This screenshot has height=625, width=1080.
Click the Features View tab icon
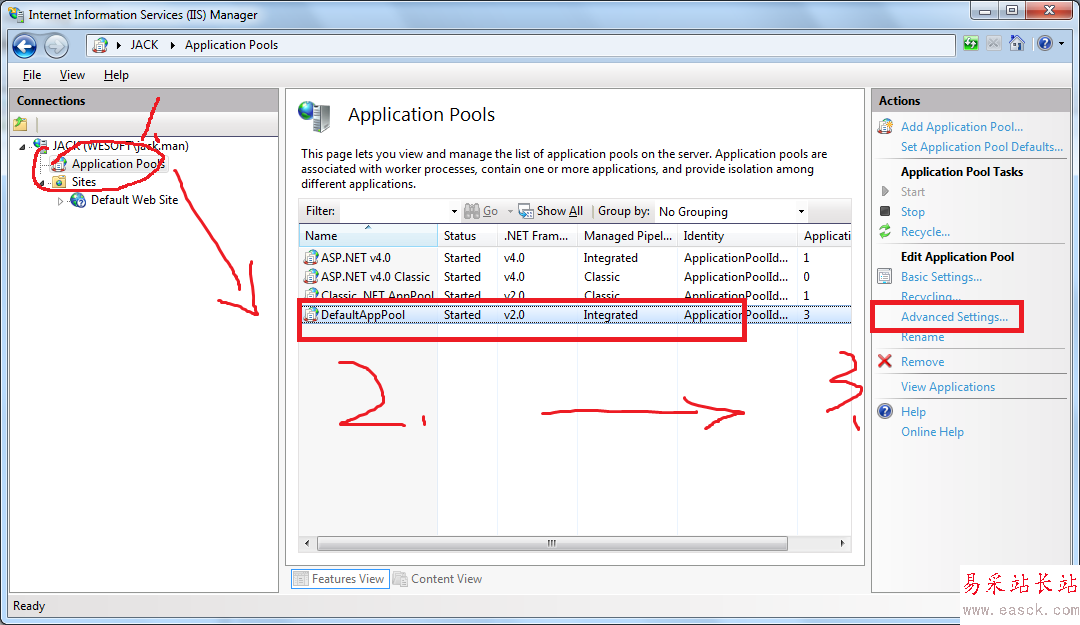point(300,579)
